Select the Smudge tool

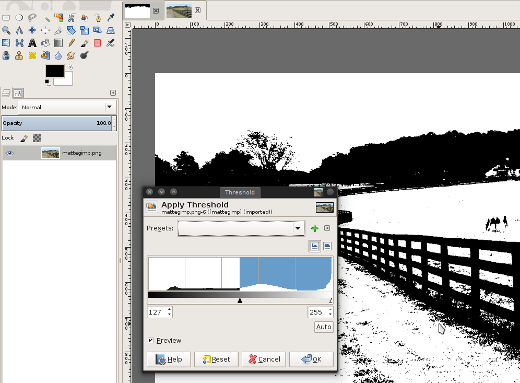coord(71,56)
